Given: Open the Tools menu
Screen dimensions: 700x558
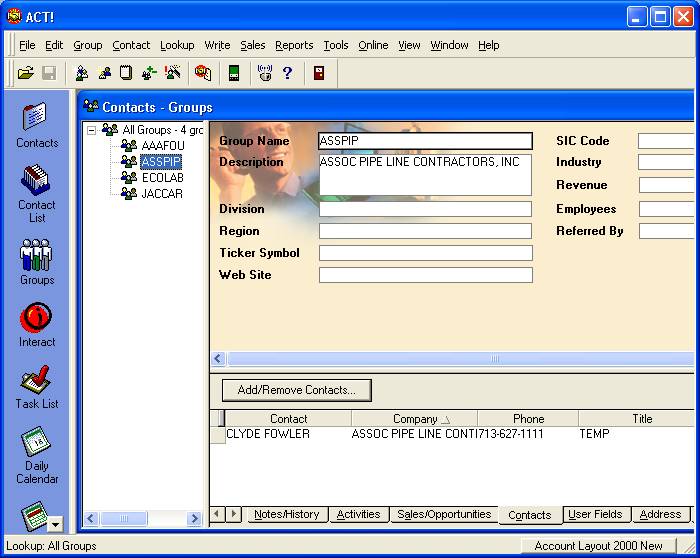Looking at the screenshot, I should pos(335,45).
